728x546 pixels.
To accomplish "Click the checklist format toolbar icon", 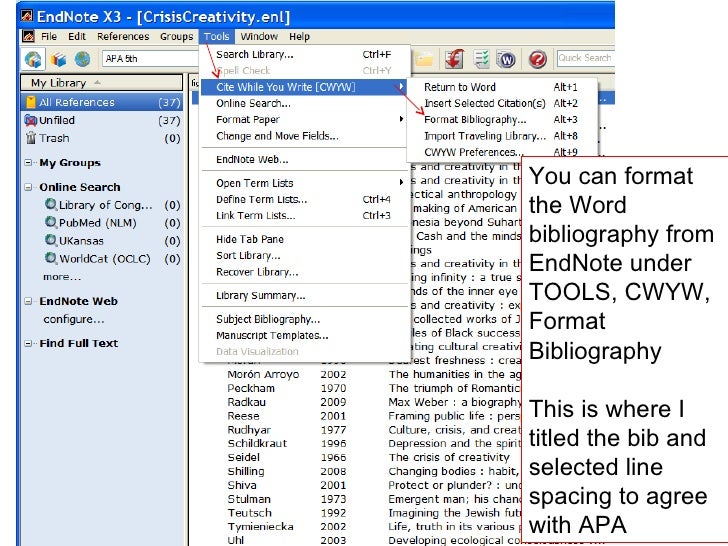I will (x=481, y=59).
